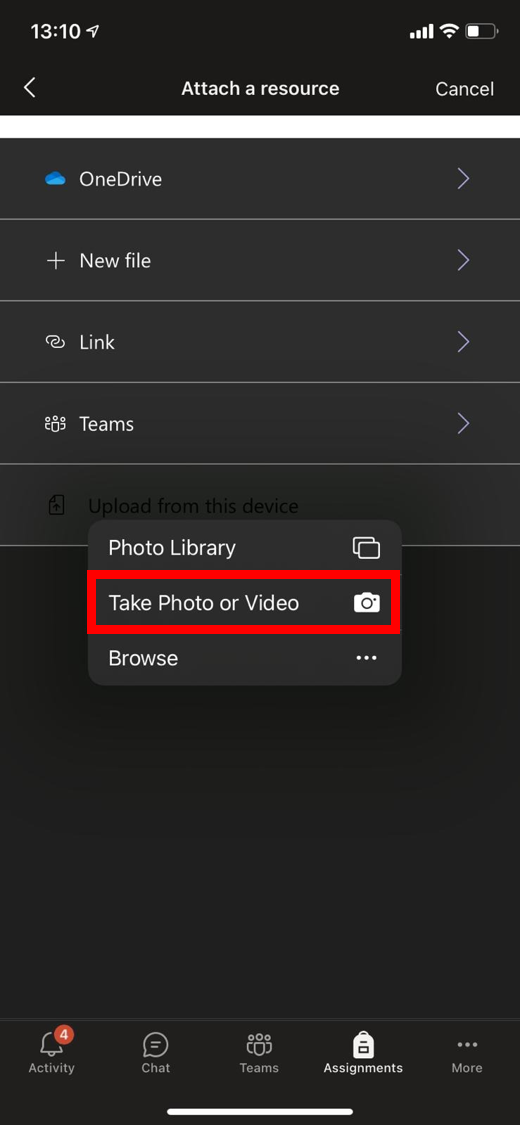Tap the Cancel button

(465, 89)
